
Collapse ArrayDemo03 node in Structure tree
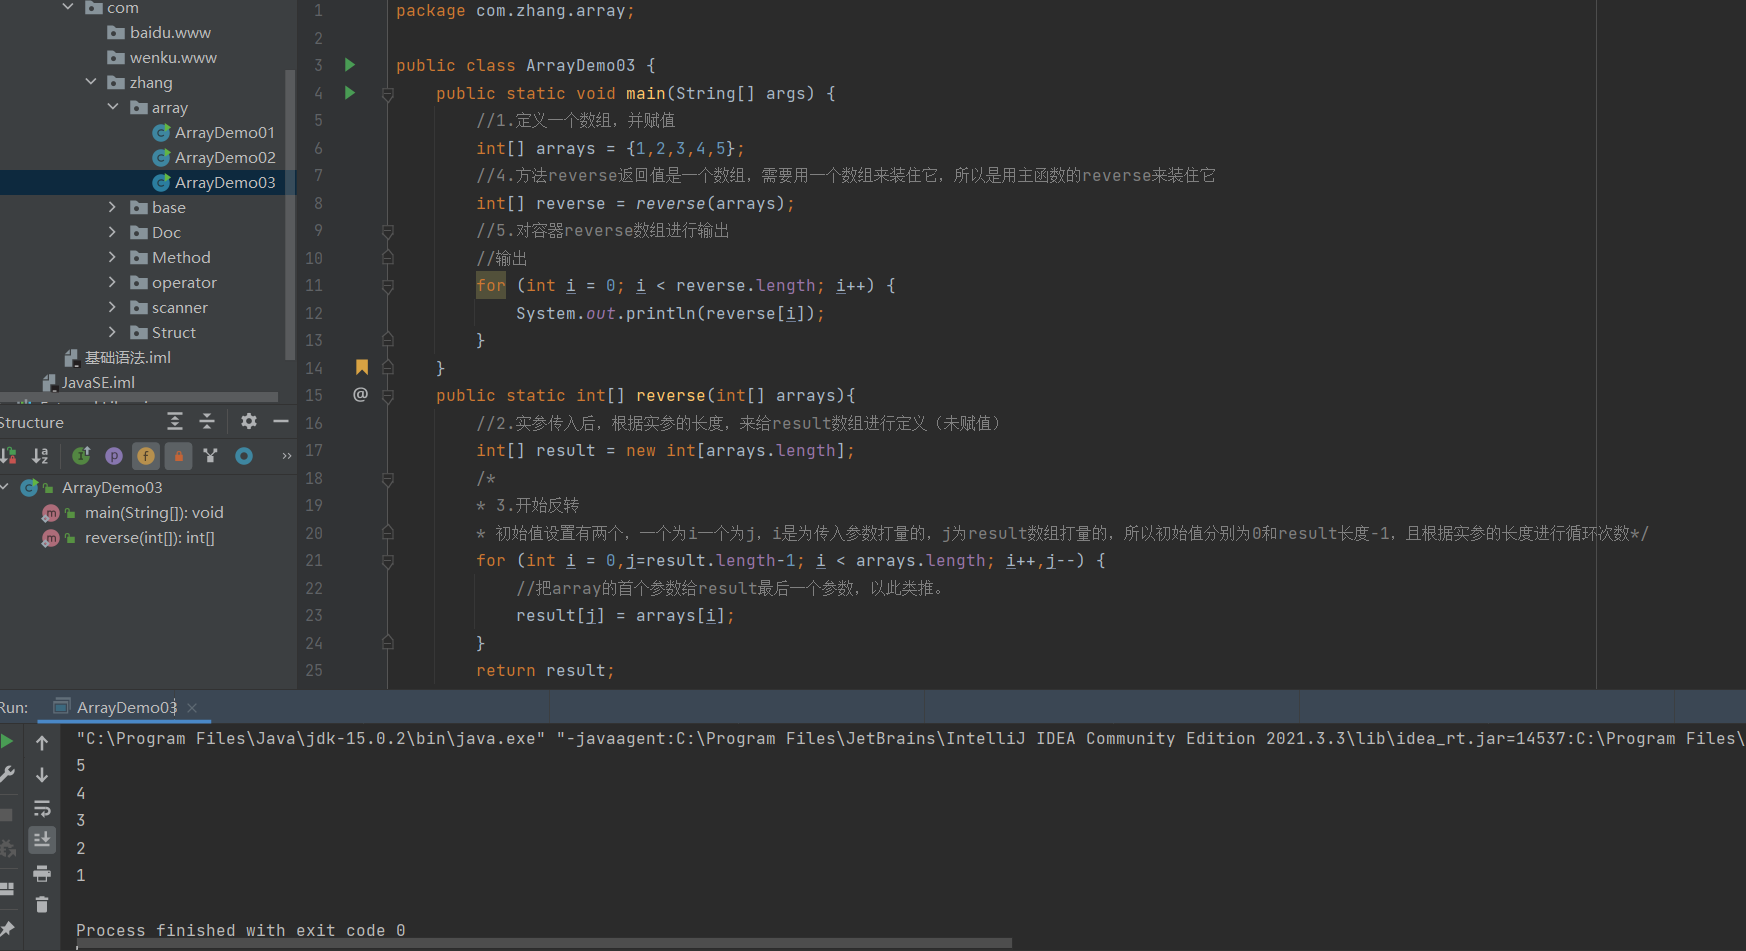pyautogui.click(x=5, y=487)
